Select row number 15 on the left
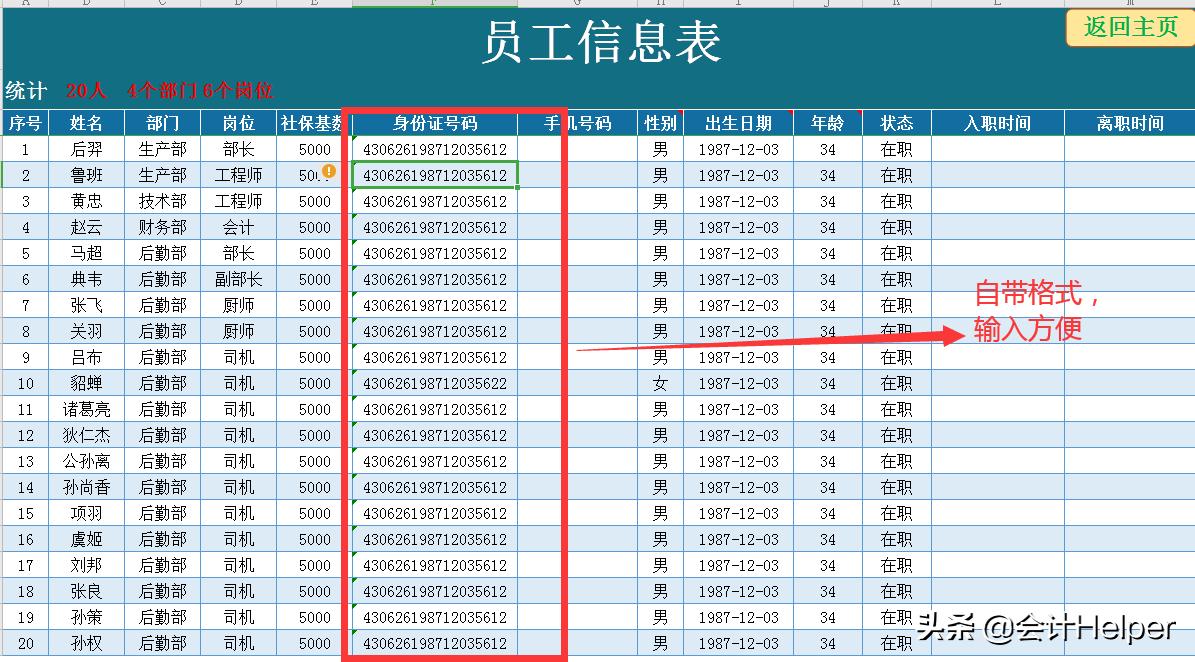Viewport: 1195px width, 662px height. [x=25, y=513]
